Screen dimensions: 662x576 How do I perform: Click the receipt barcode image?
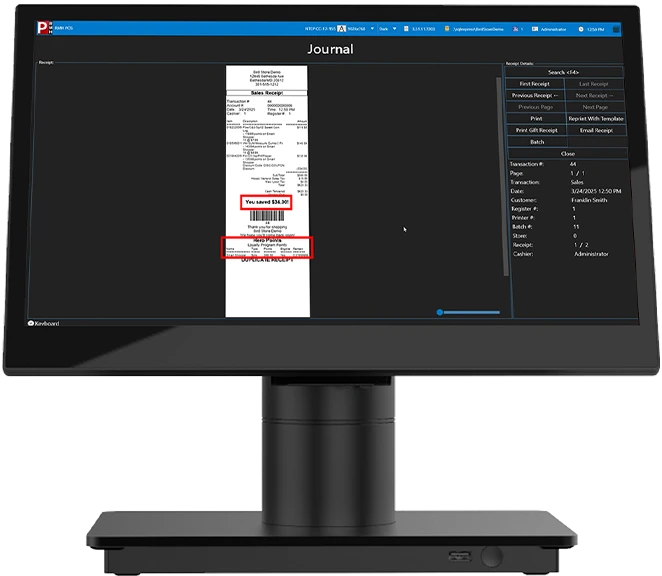[x=266, y=215]
